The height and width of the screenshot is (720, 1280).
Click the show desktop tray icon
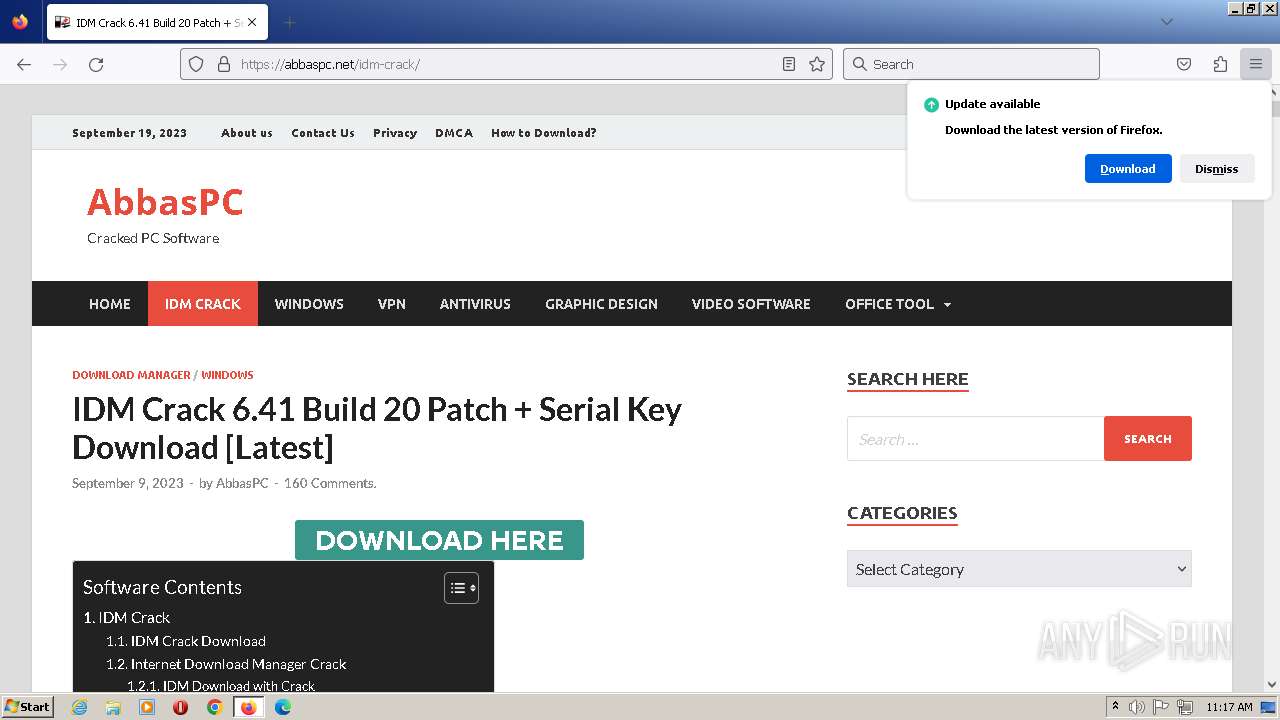click(1268, 707)
